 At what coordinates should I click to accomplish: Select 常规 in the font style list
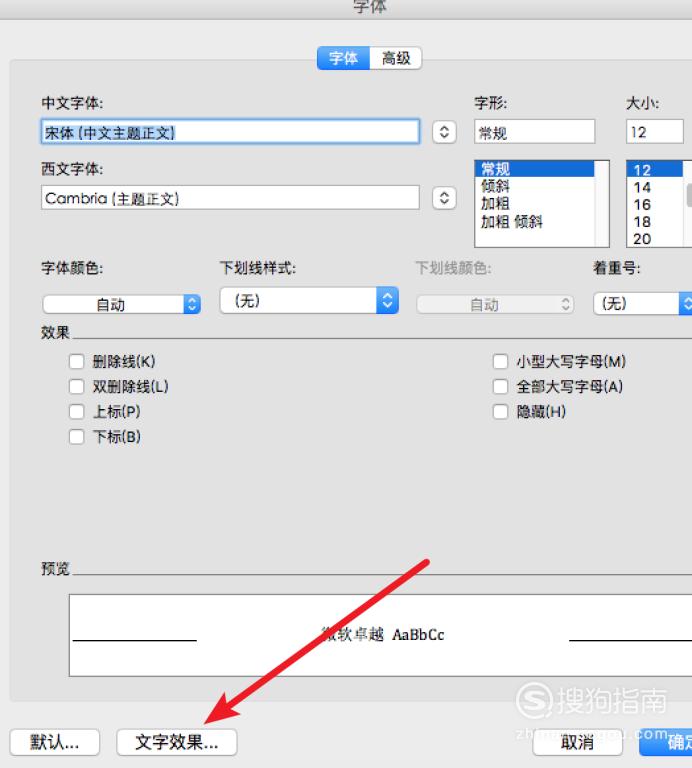tap(534, 169)
